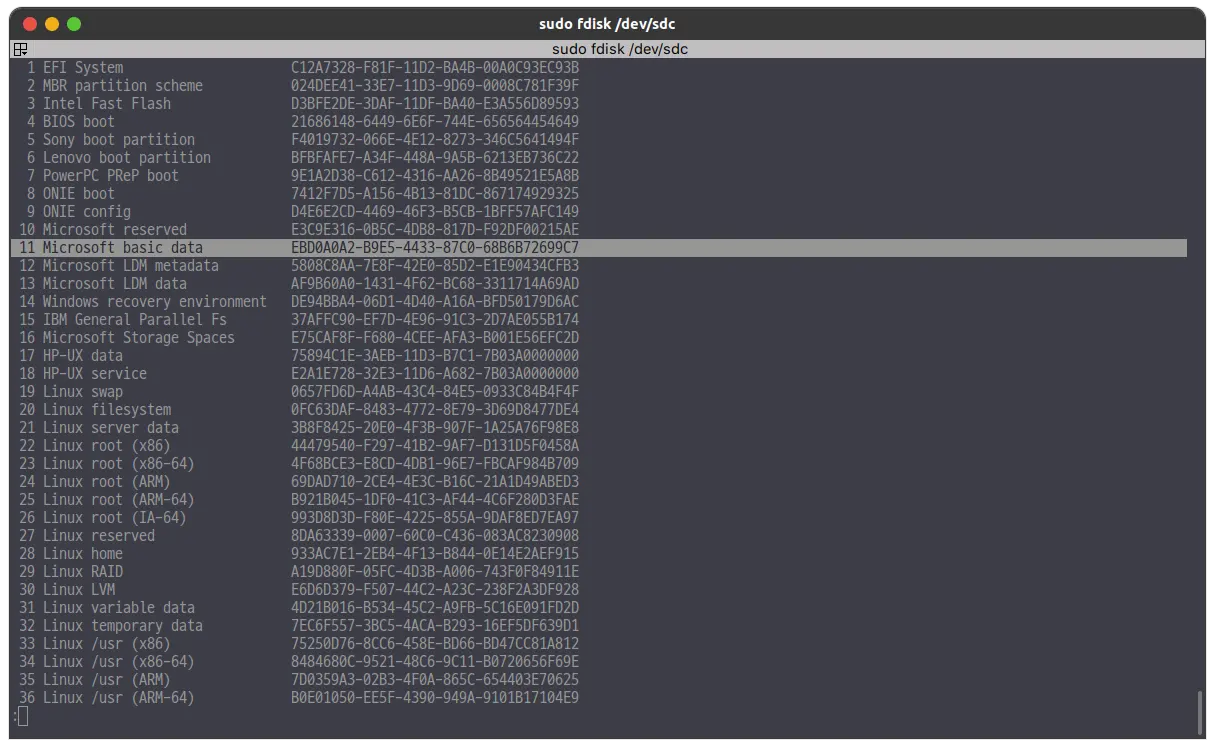Click 'PowerPC PReP boot' entry
1215x748 pixels.
111,176
